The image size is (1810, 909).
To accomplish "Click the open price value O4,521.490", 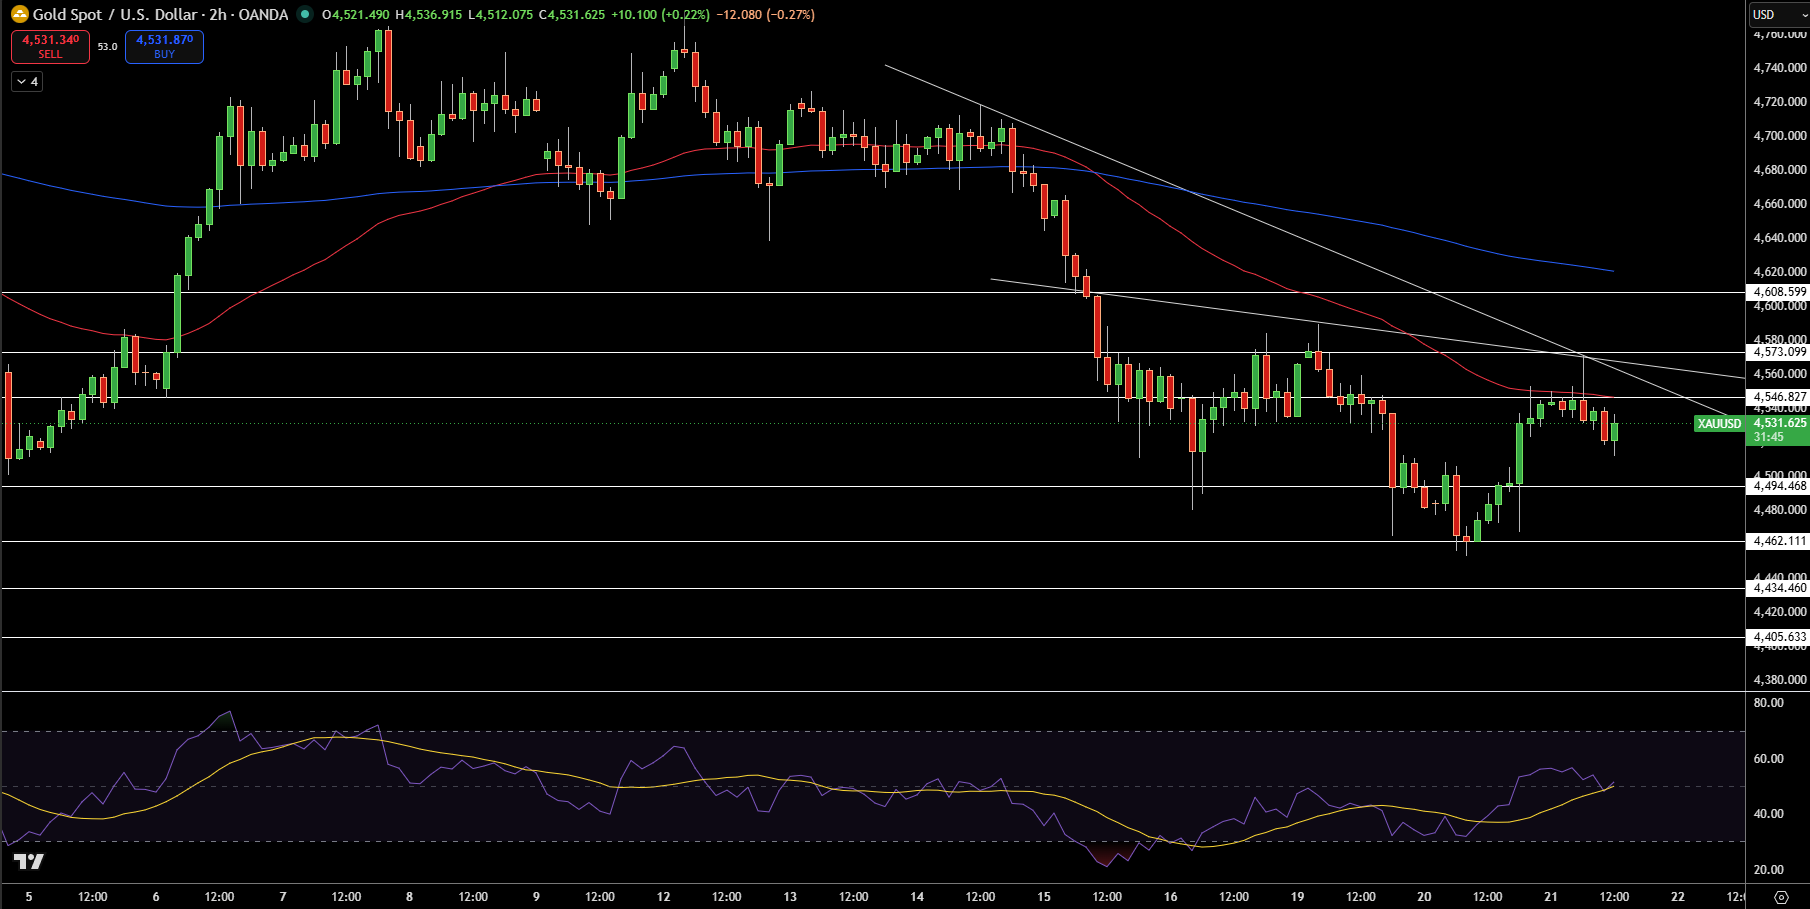I will pos(355,15).
